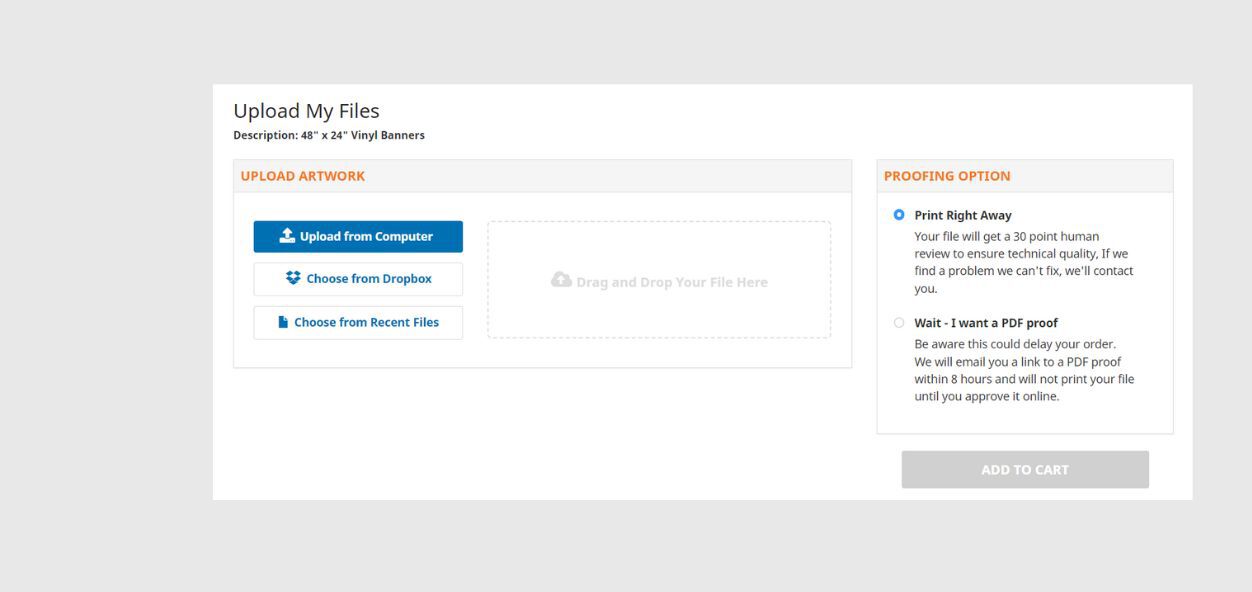Screen dimensions: 1252x592
Task: Click the Upload from Computer button
Action: 358,237
